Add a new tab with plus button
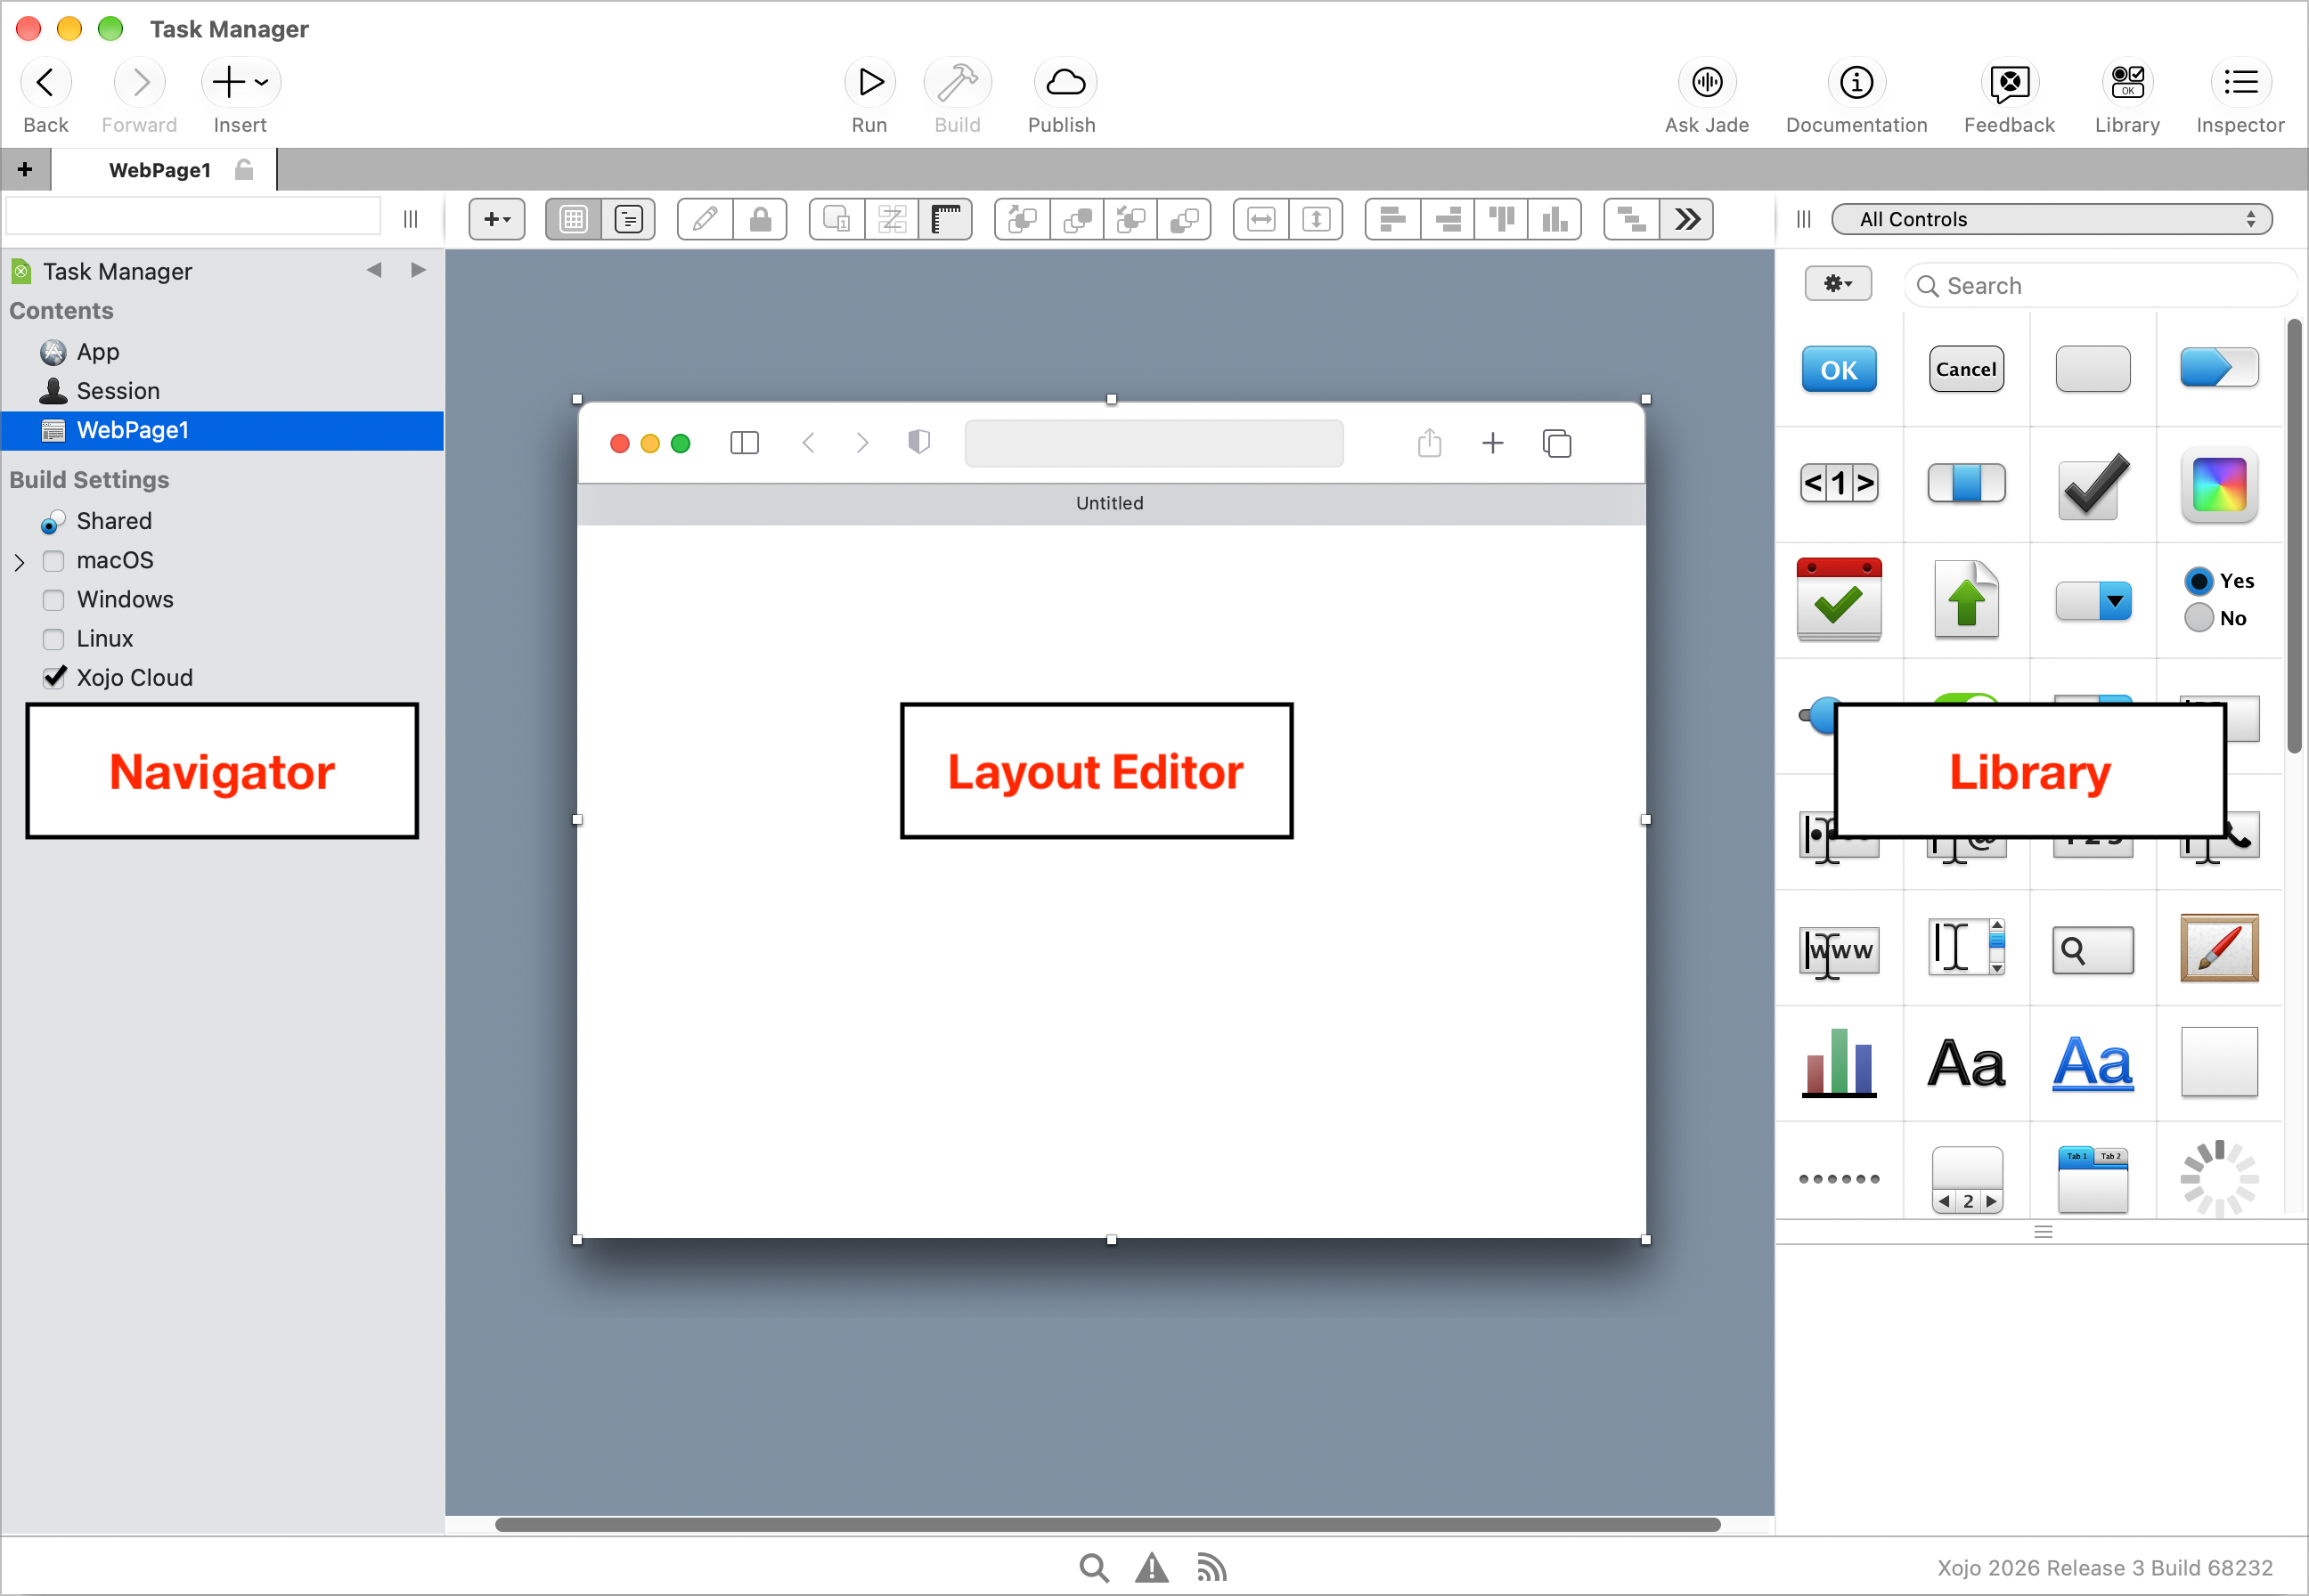2309x1596 pixels. pyautogui.click(x=25, y=170)
